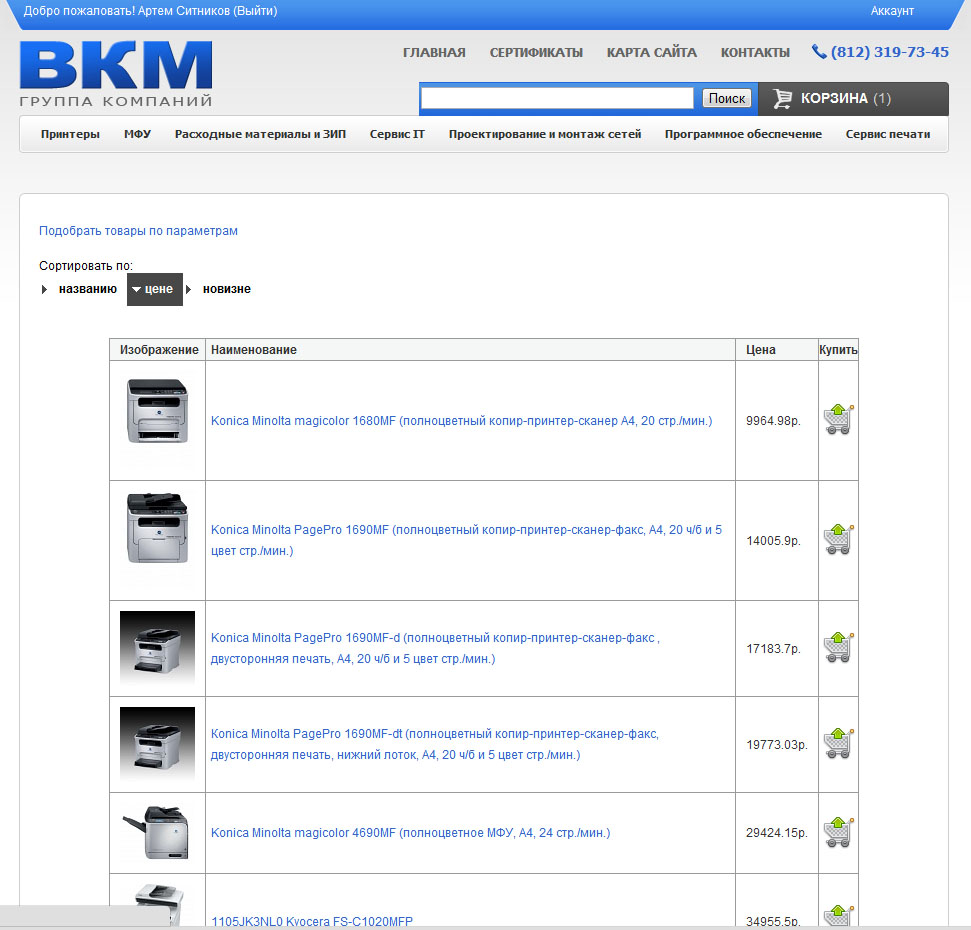Click the Купить column header

tap(838, 350)
